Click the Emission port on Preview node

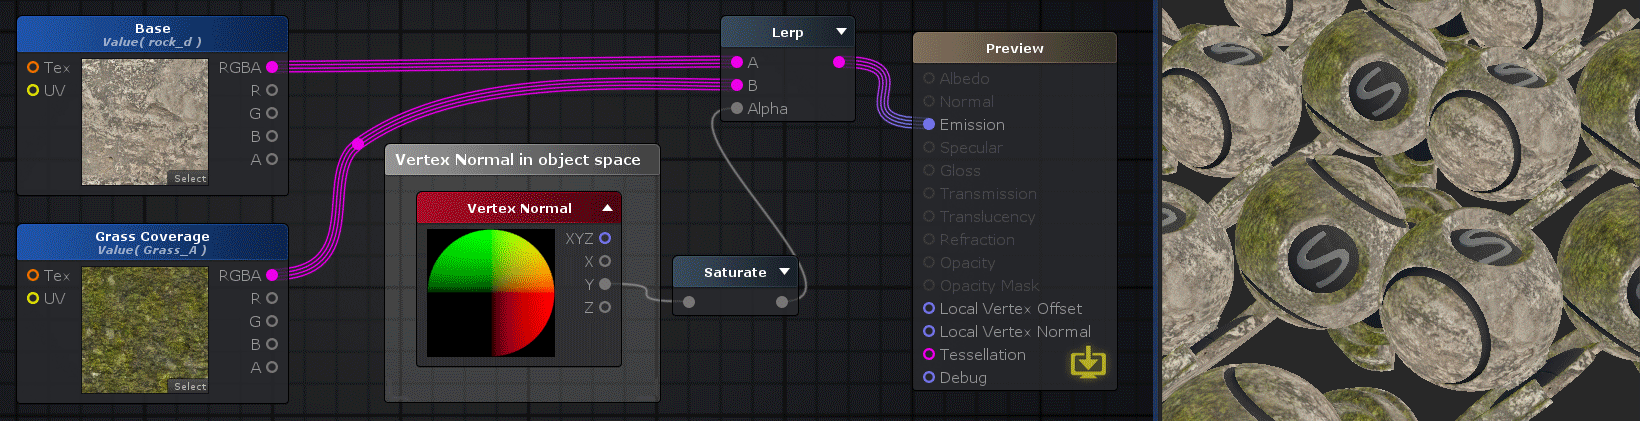click(929, 124)
